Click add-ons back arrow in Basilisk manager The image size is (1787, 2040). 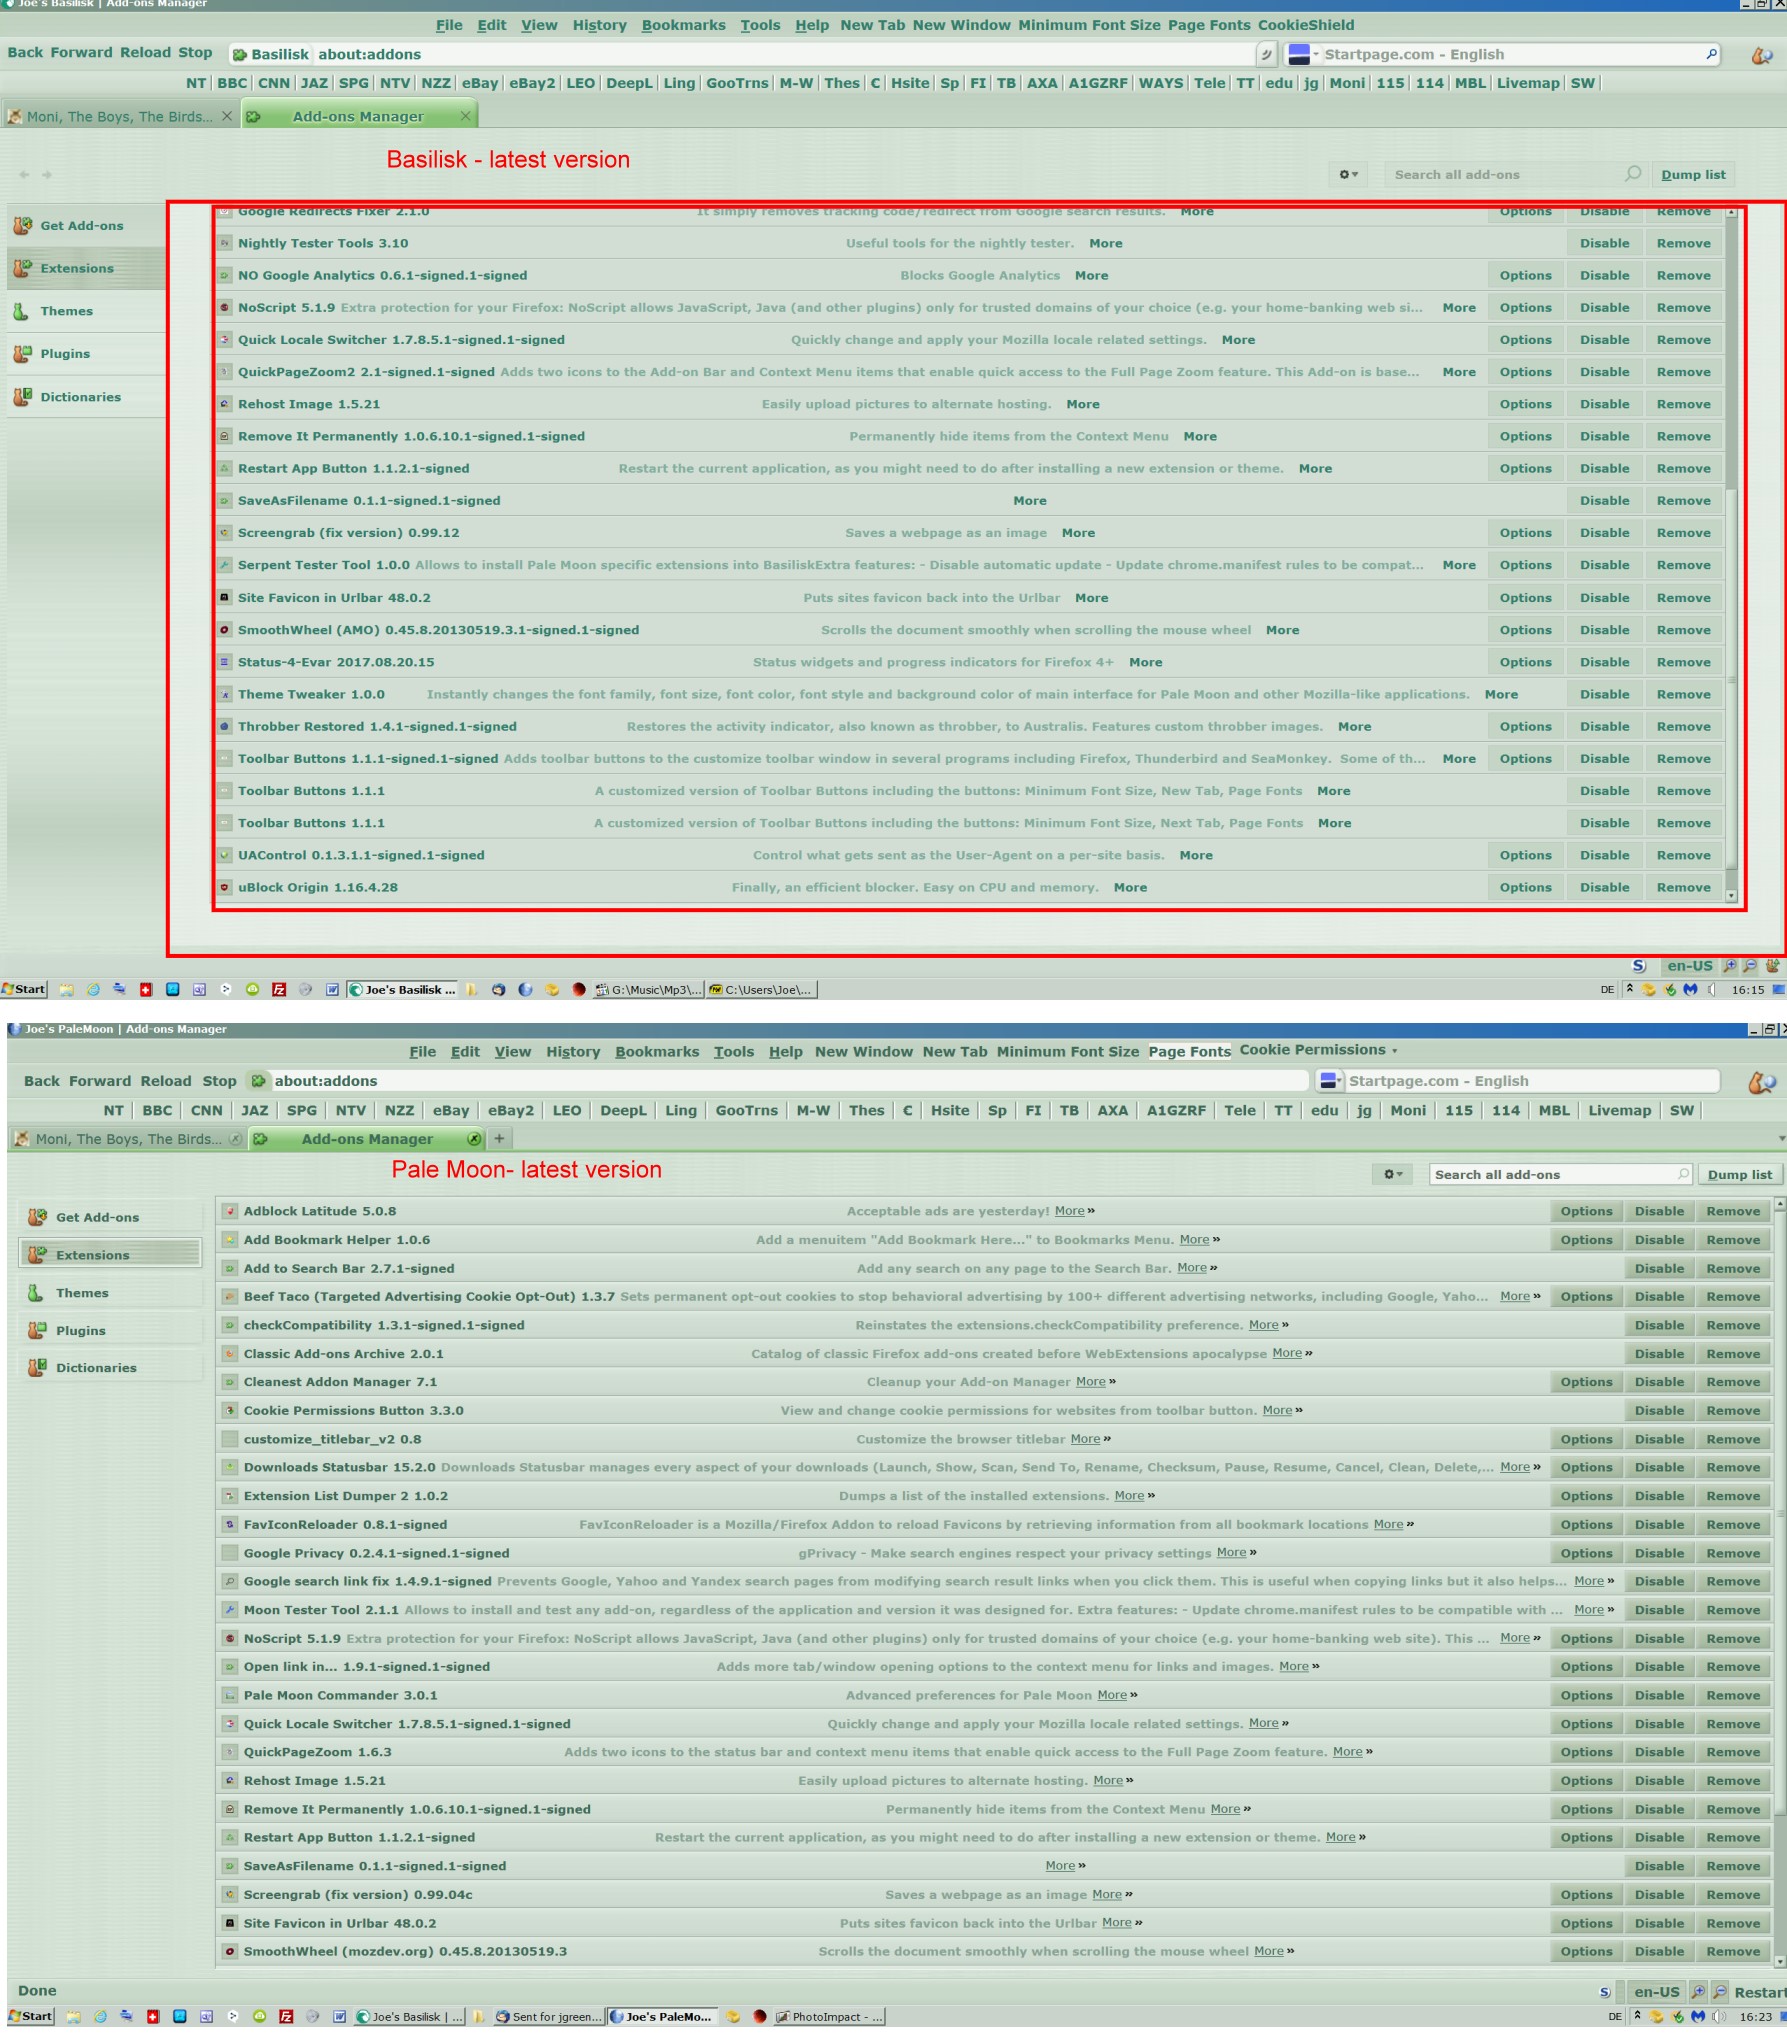pyautogui.click(x=24, y=174)
